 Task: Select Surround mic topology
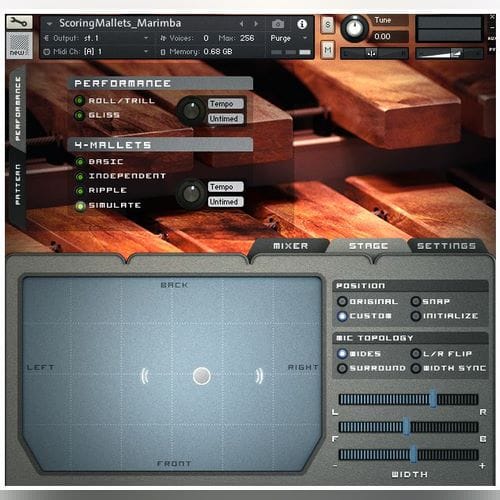[342, 368]
